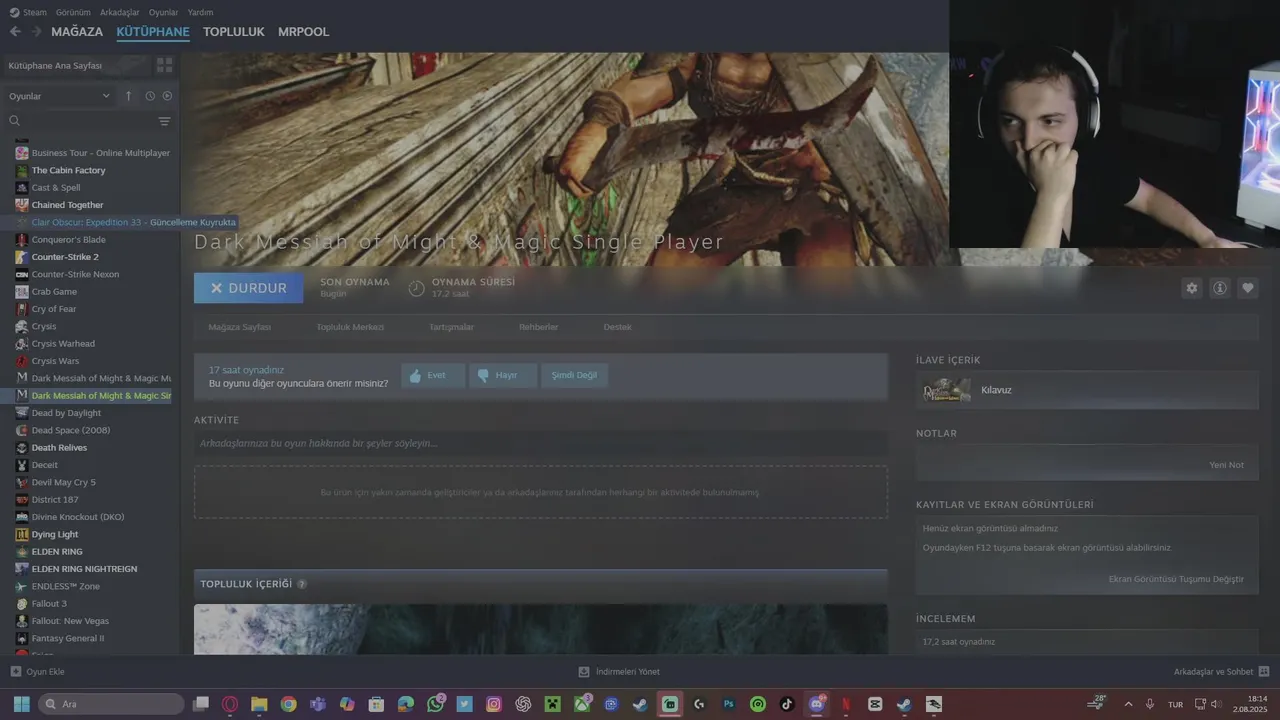This screenshot has width=1280, height=720.
Task: Open community content screenshot thumbnail
Action: 540,629
